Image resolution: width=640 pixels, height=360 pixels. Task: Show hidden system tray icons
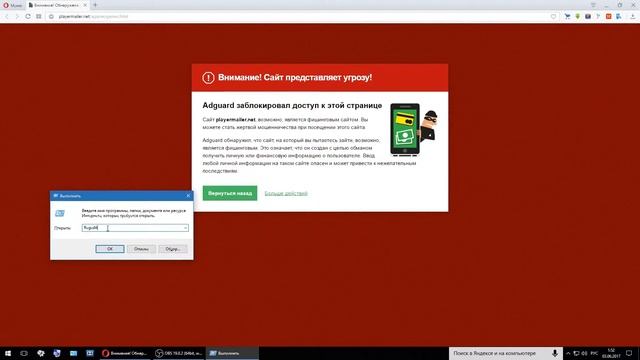click(568, 353)
